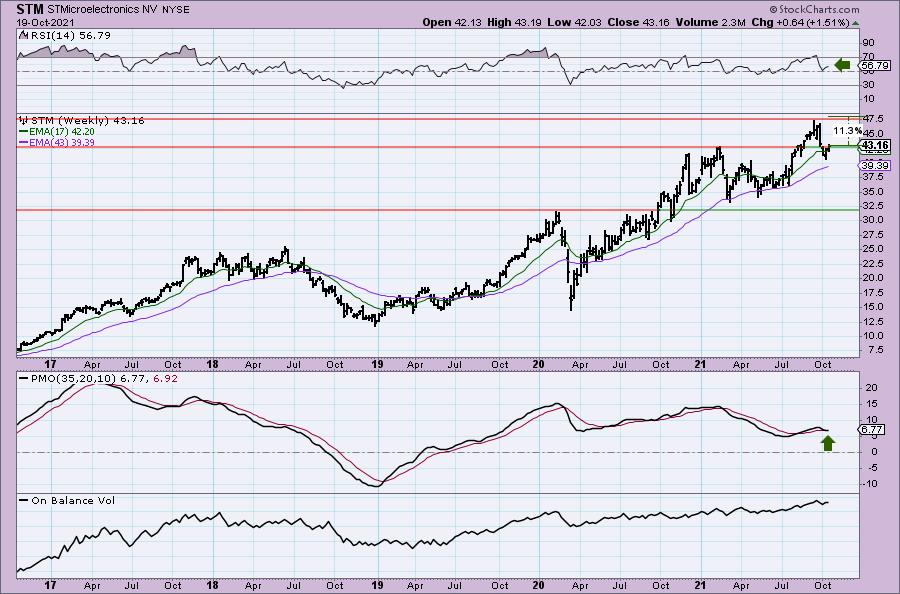Click the green up triangle beside Chg
The height and width of the screenshot is (594, 900).
coord(855,23)
